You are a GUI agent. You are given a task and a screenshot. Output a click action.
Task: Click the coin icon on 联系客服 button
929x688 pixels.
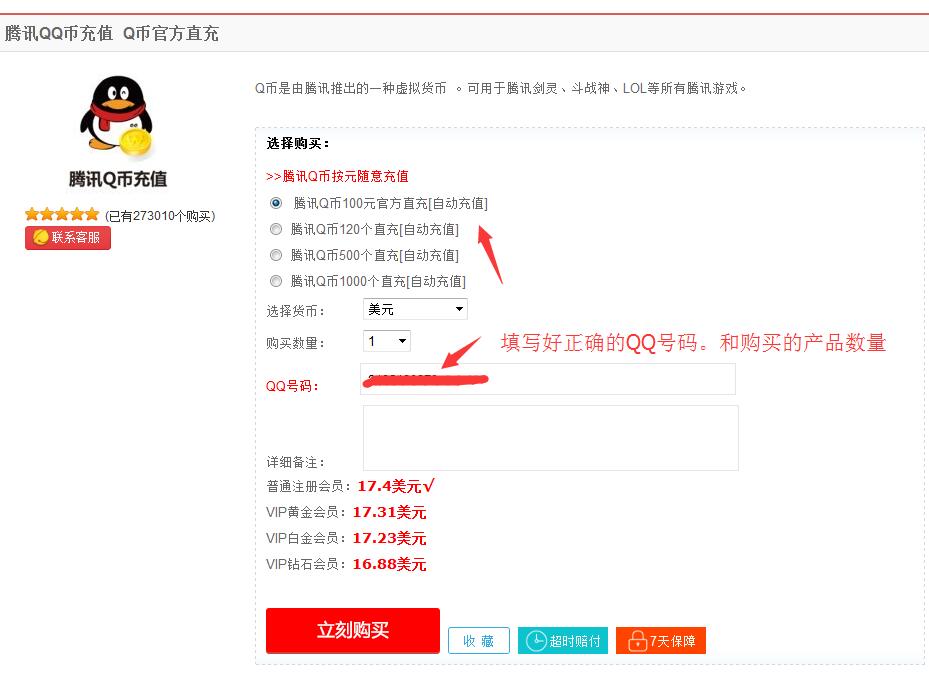pyautogui.click(x=40, y=238)
